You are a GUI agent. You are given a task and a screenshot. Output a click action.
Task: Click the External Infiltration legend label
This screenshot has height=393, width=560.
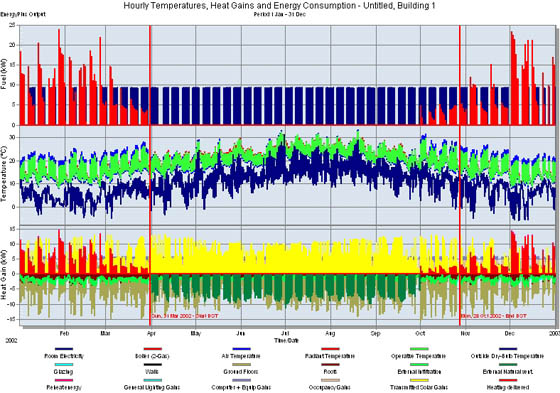click(x=419, y=372)
